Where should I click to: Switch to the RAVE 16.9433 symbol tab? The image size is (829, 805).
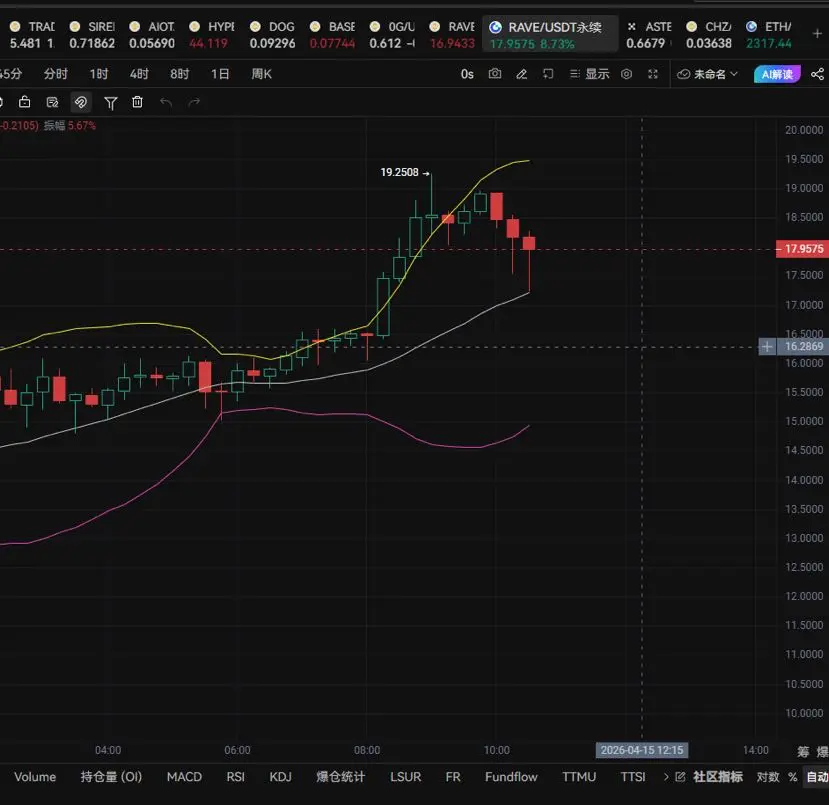(x=453, y=34)
